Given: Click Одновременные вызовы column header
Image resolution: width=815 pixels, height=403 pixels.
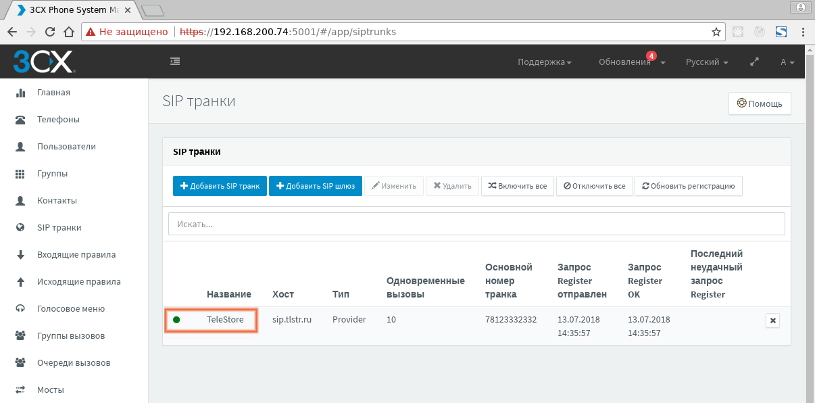Looking at the screenshot, I should point(426,288).
